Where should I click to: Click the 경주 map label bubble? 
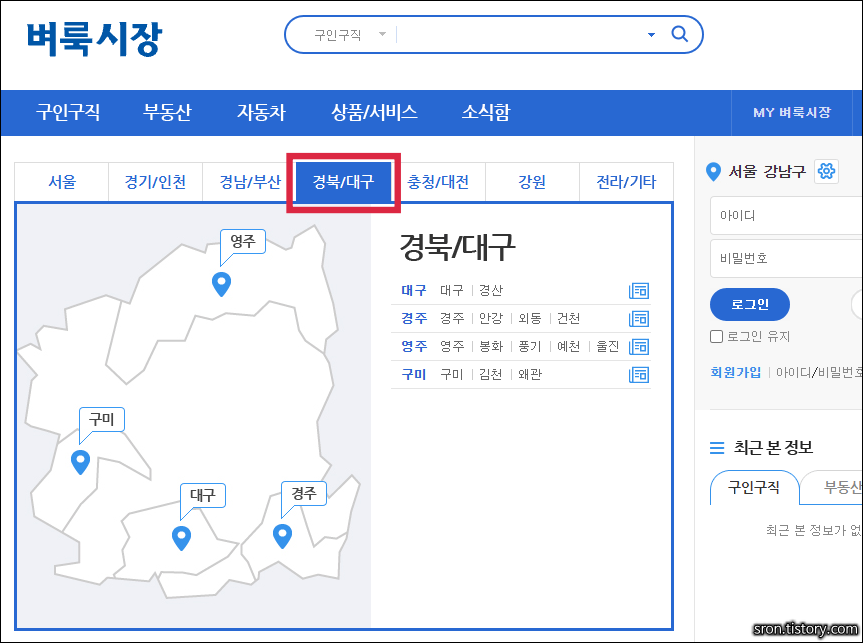point(304,493)
